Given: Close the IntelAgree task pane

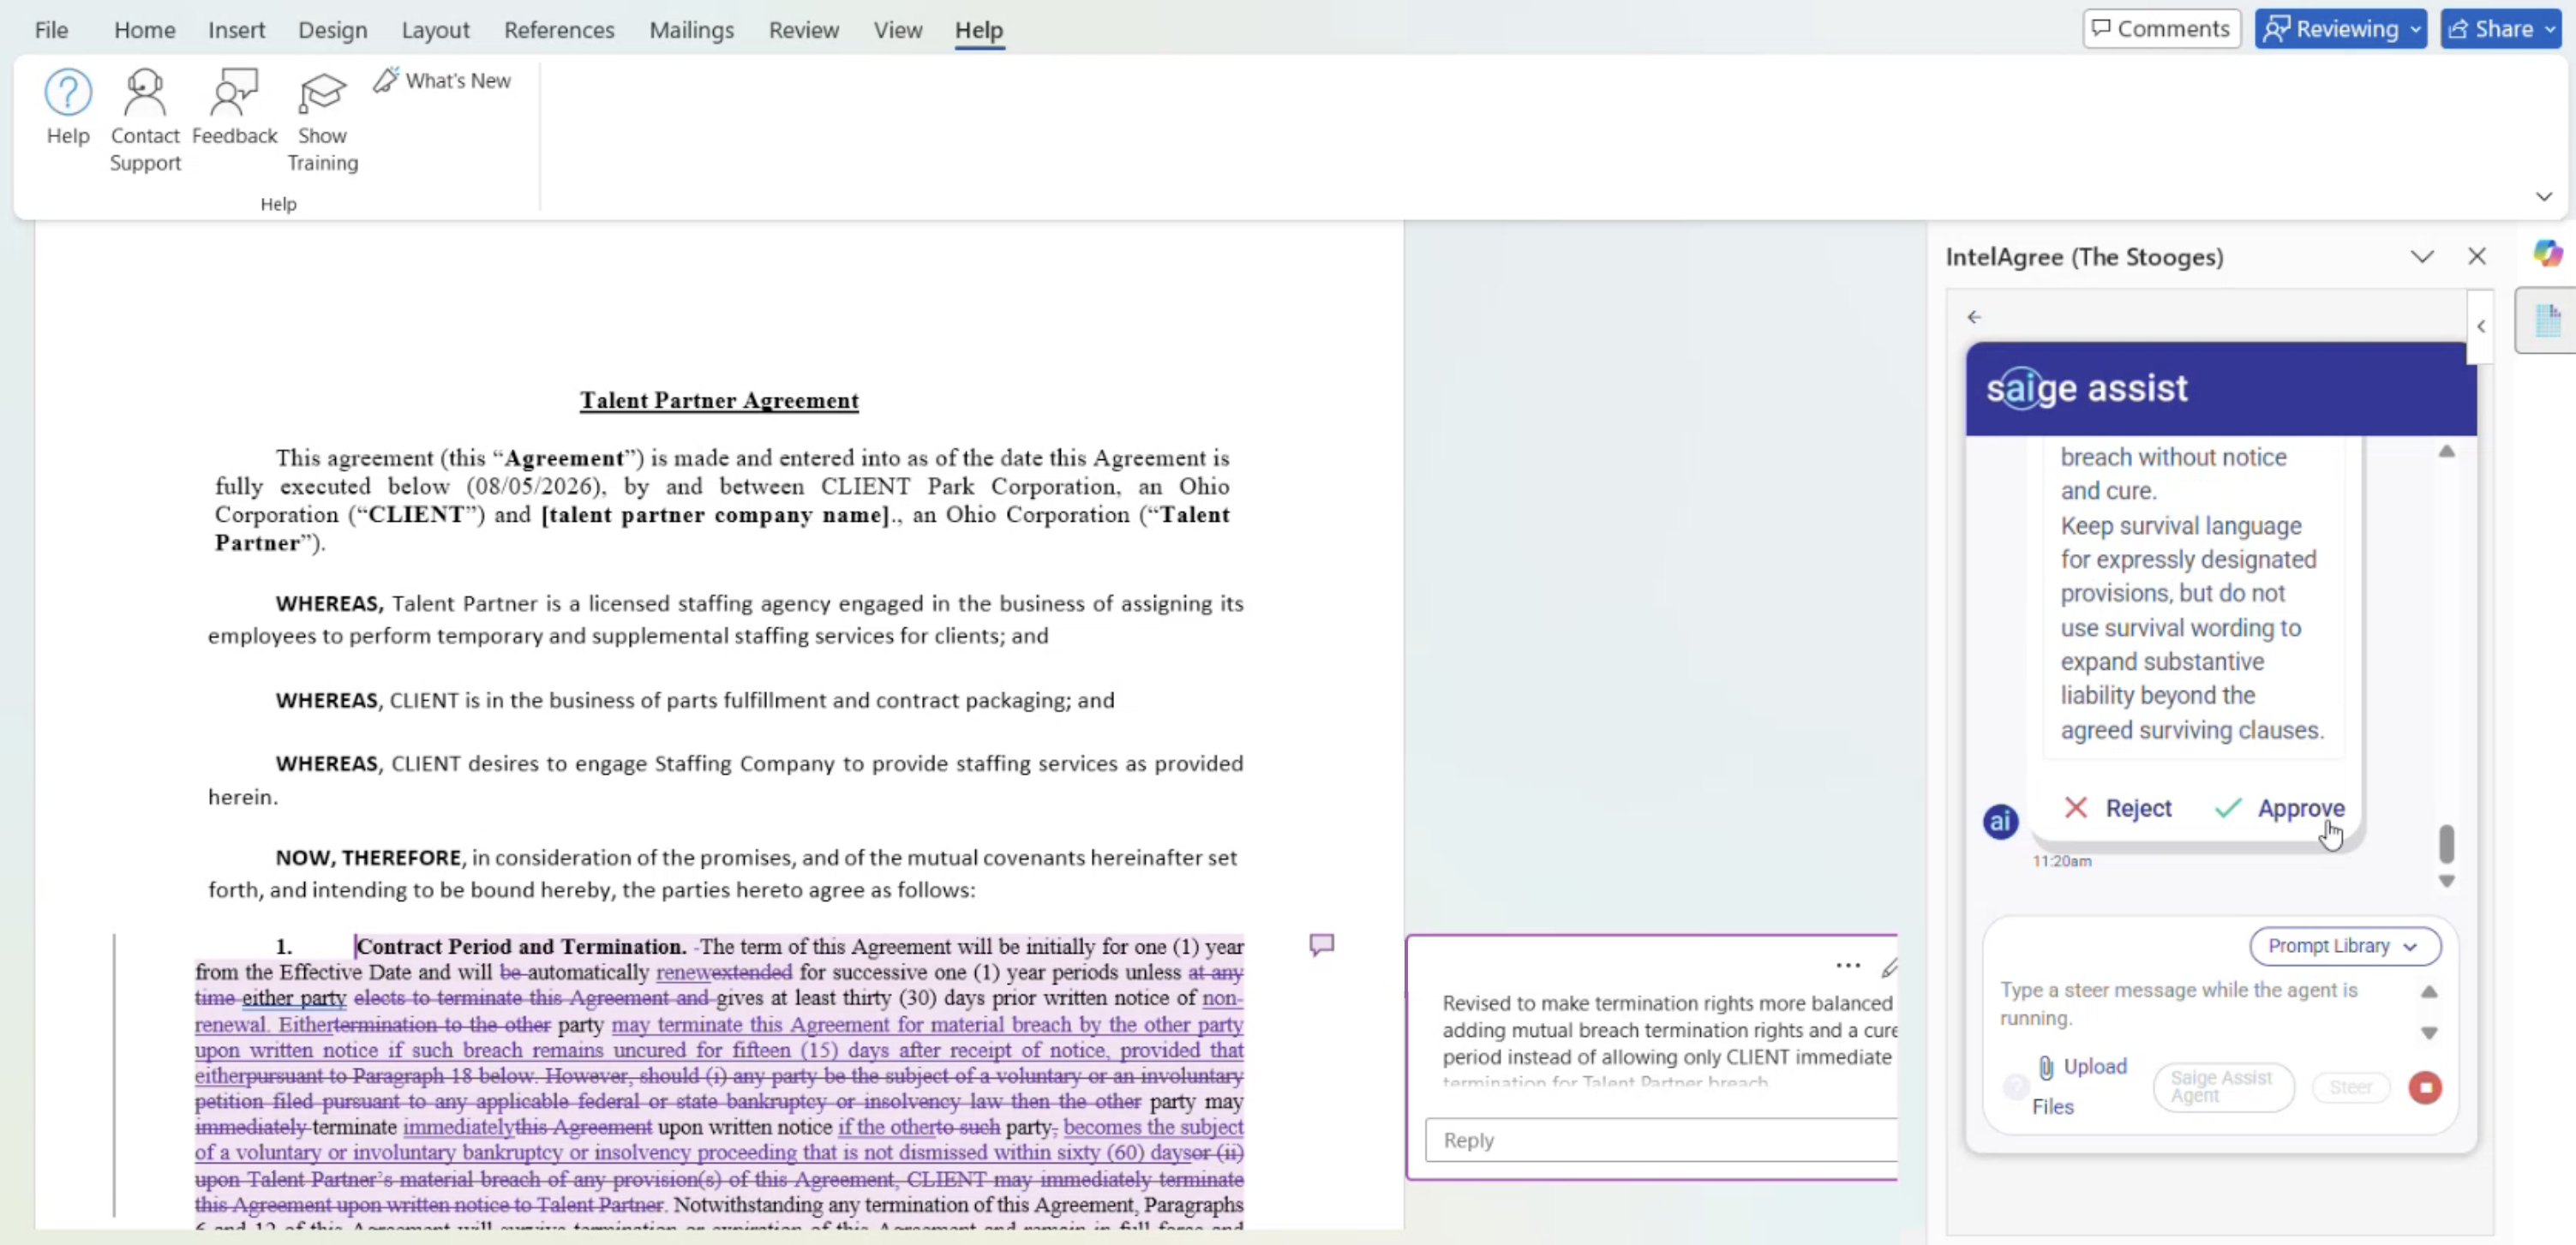Looking at the screenshot, I should coord(2476,257).
